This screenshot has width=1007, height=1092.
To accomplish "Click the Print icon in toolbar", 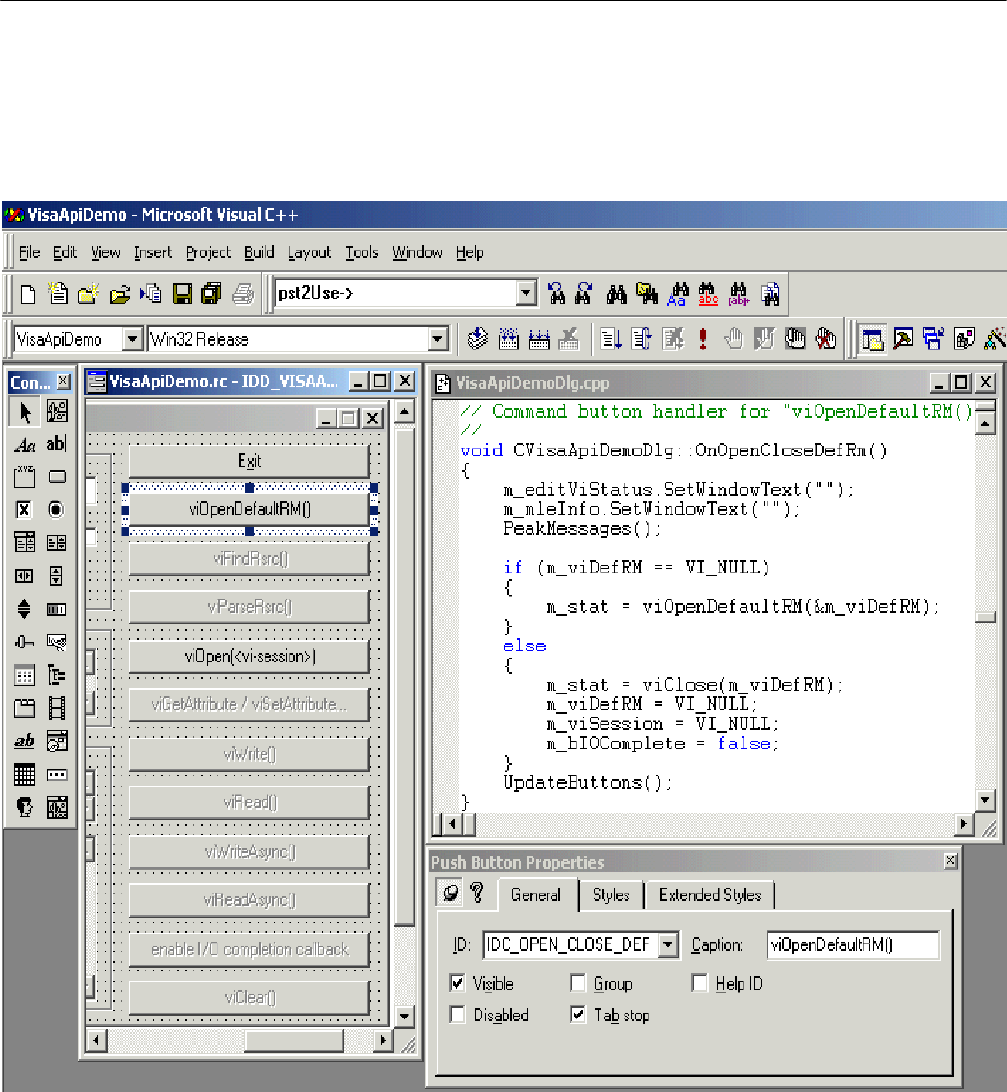I will point(242,294).
